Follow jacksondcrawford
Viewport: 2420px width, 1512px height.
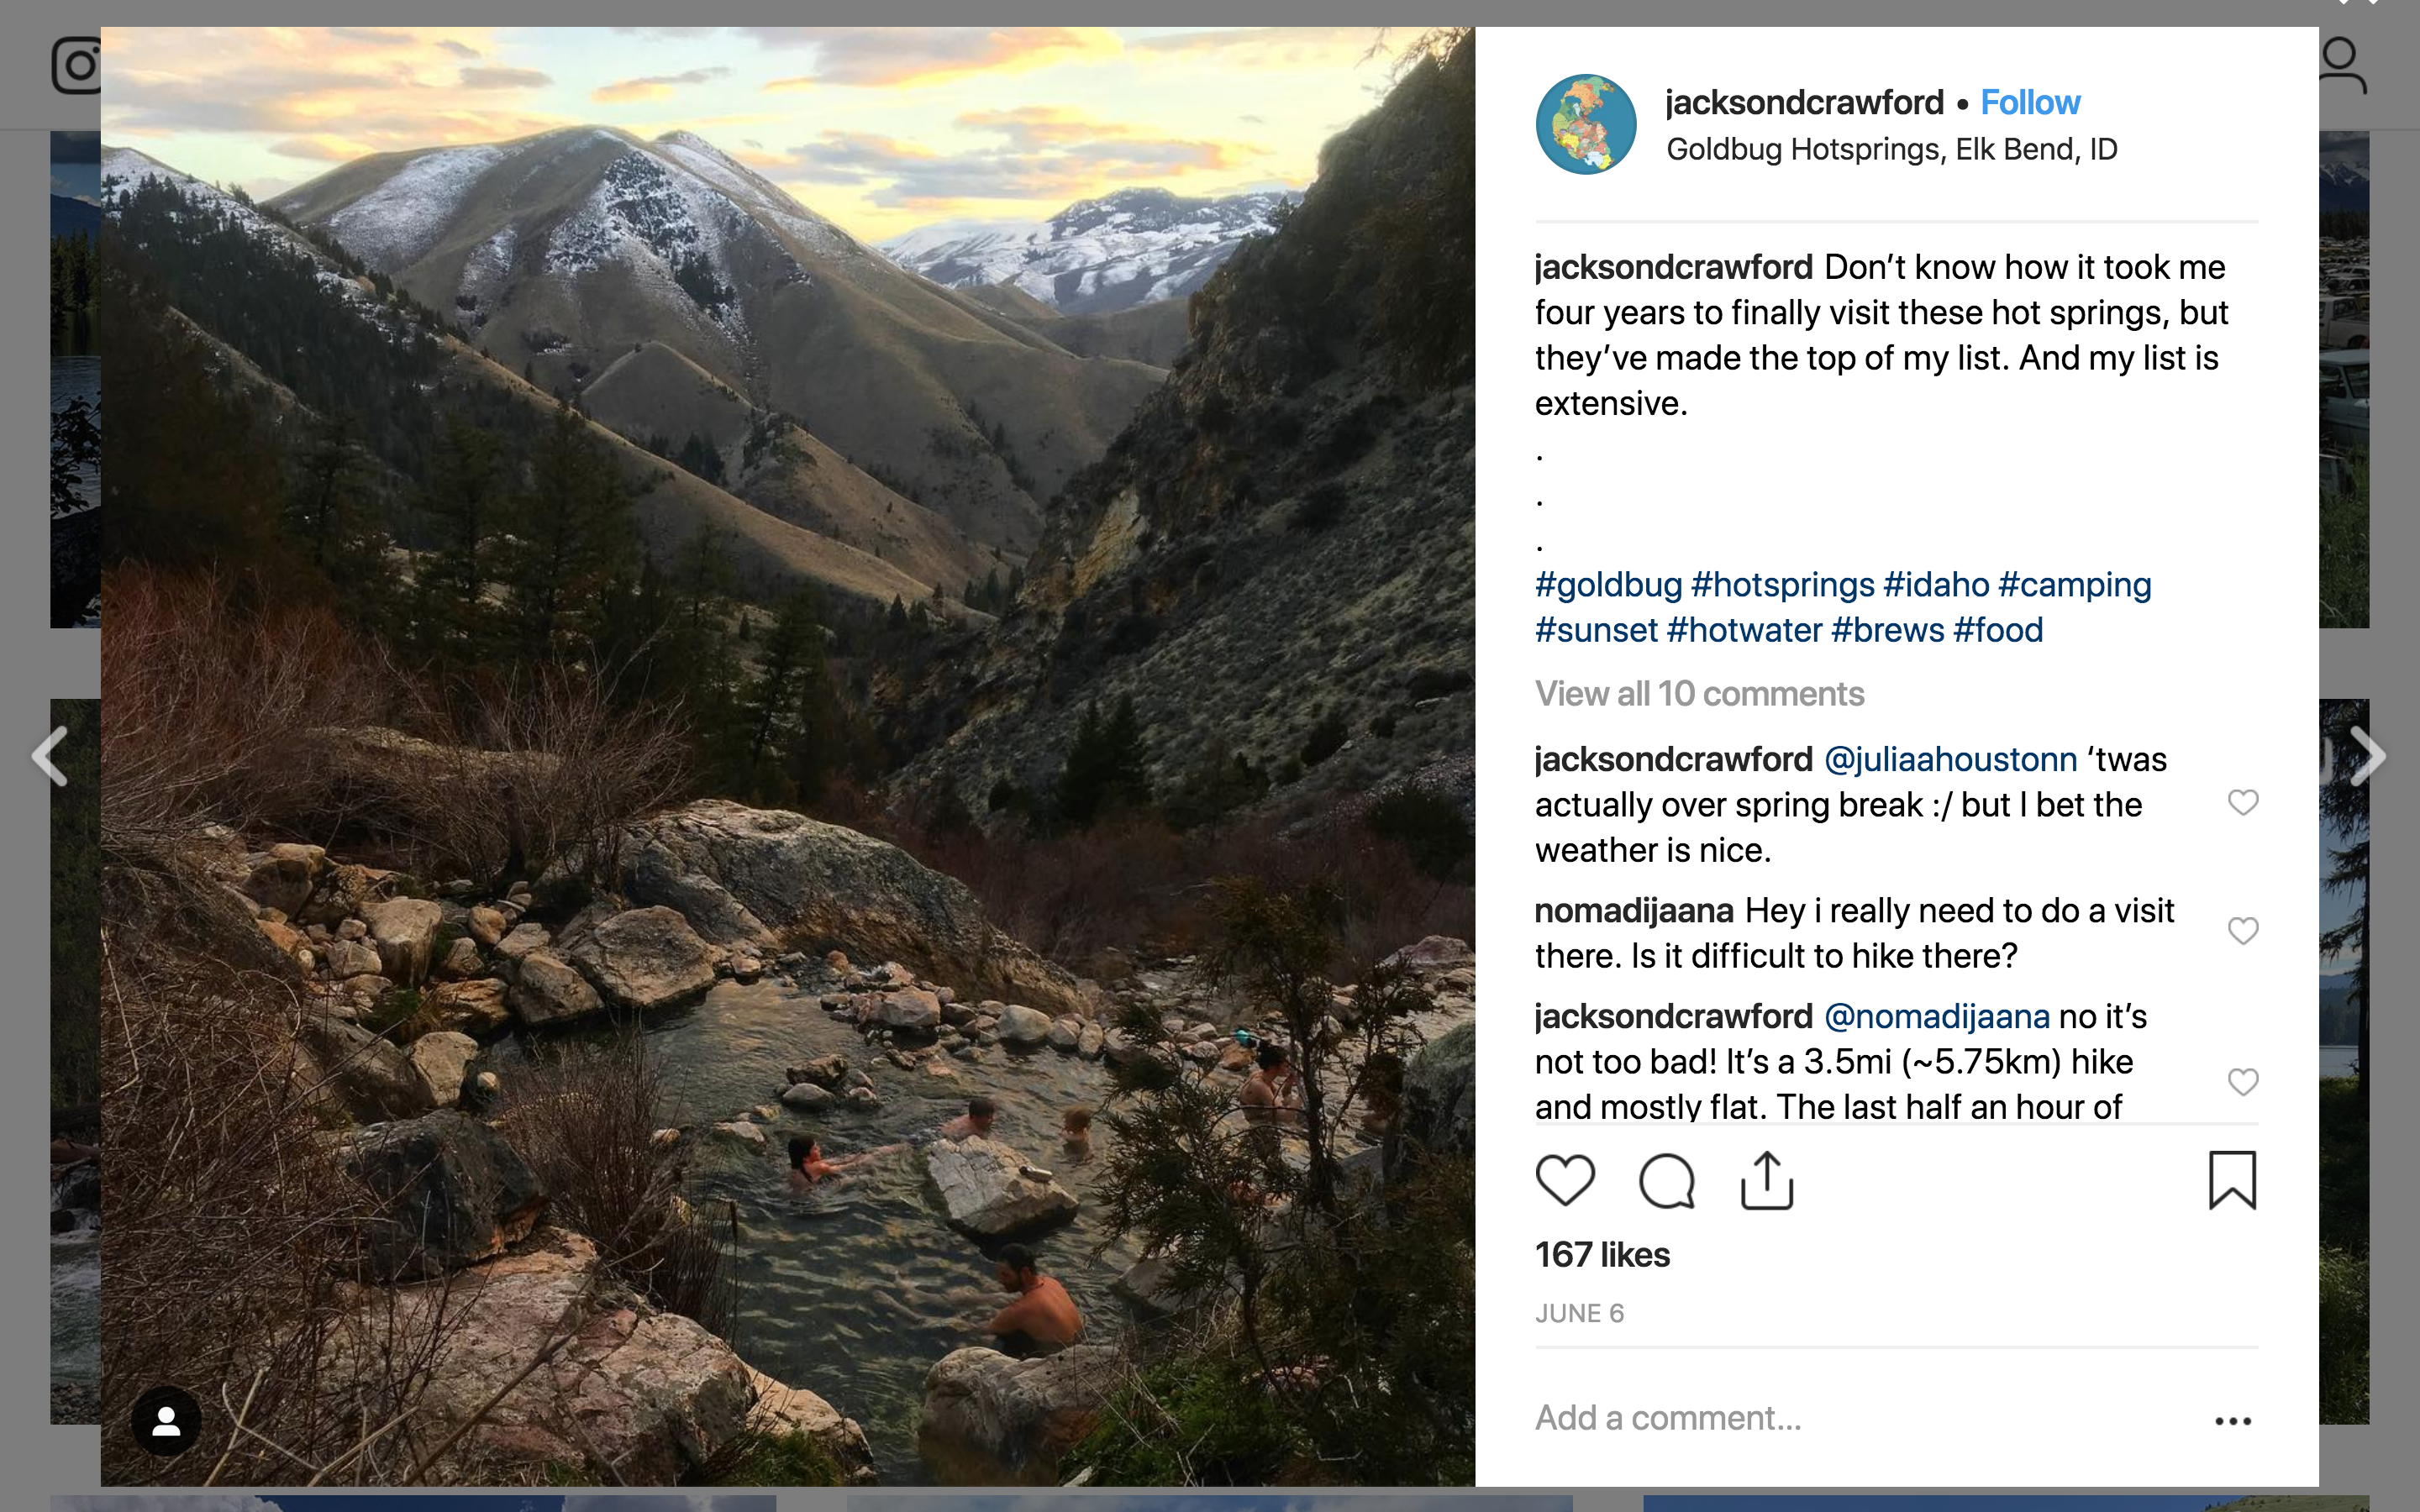(x=2030, y=102)
